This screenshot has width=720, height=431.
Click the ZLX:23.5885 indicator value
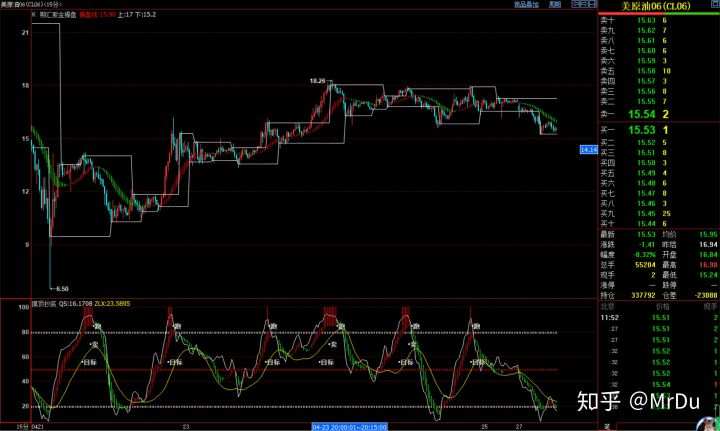coord(112,304)
